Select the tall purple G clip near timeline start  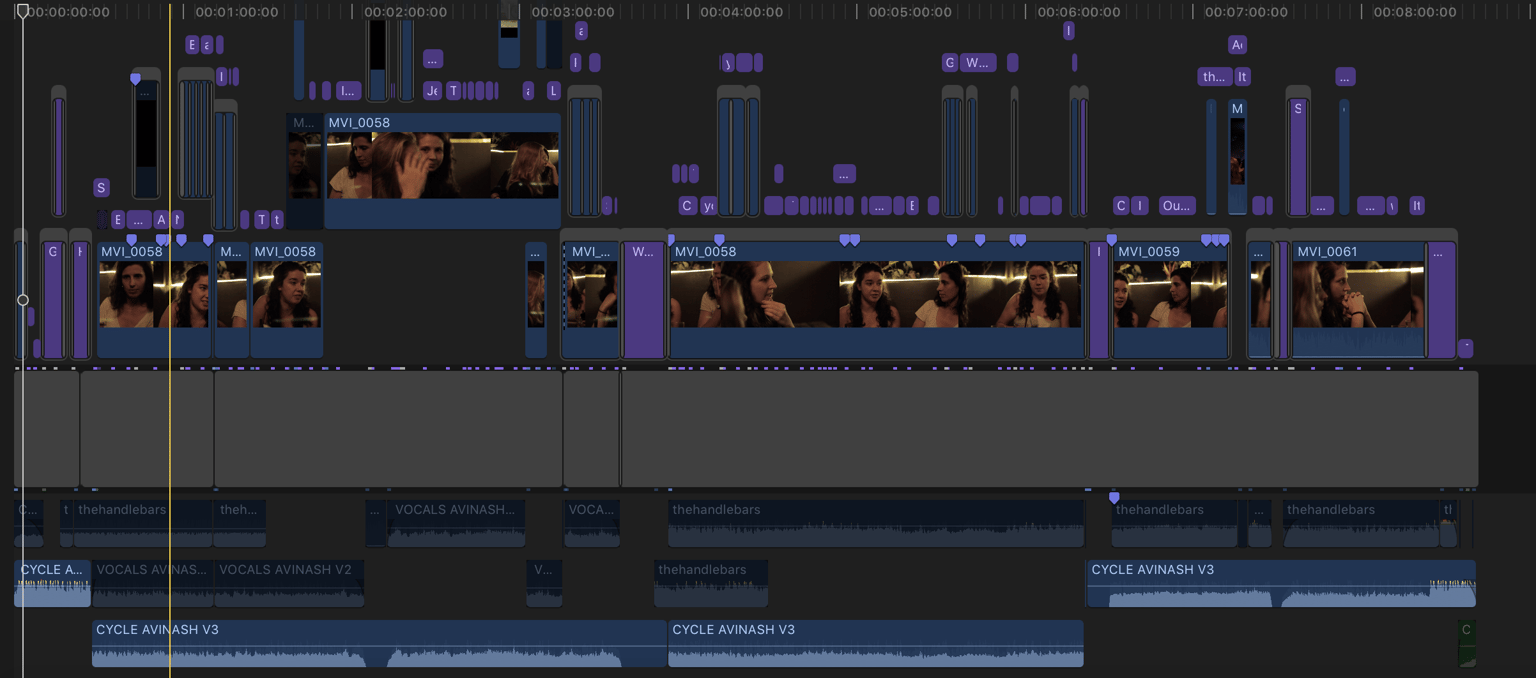click(x=53, y=300)
